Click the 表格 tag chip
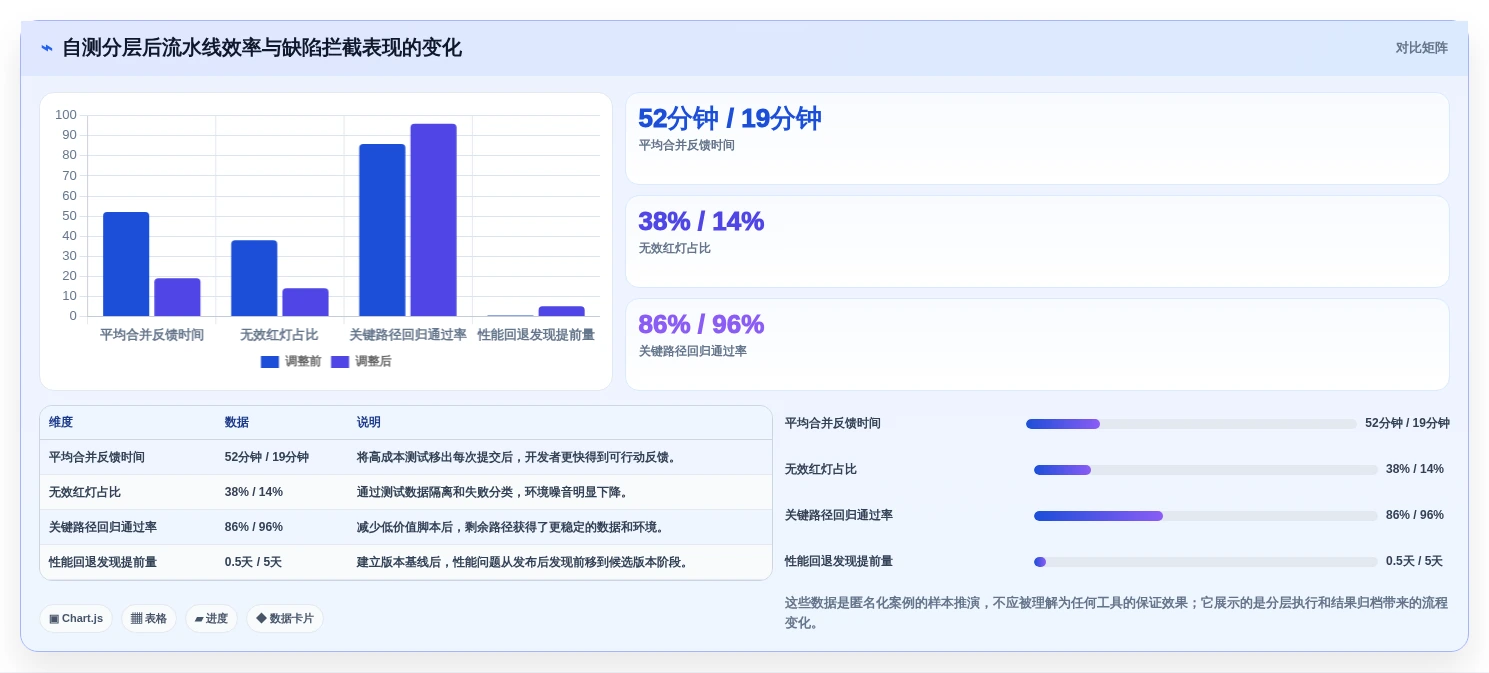Screen dimensions: 1489x673 (x=149, y=619)
